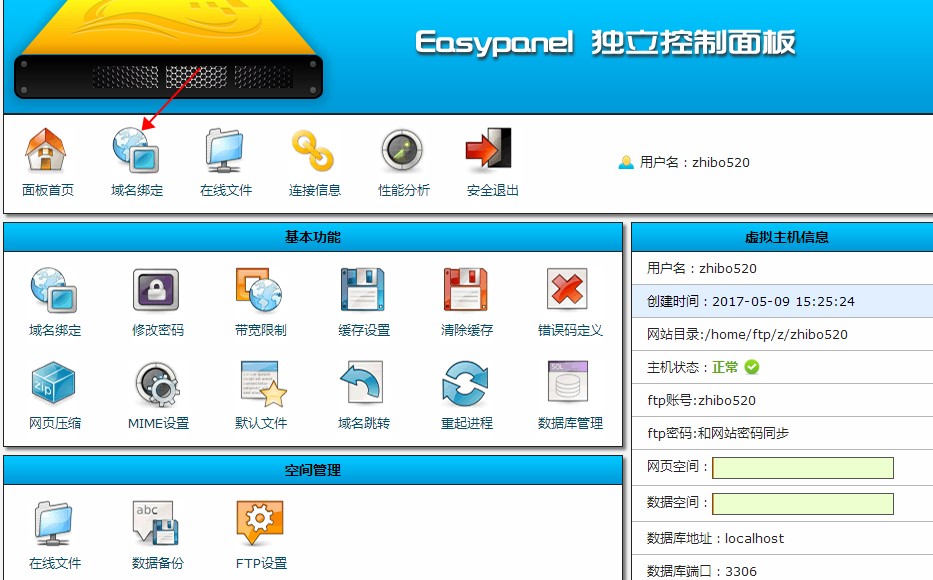Launch 性能分析 from top toolbar
The width and height of the screenshot is (933, 580).
pos(403,152)
